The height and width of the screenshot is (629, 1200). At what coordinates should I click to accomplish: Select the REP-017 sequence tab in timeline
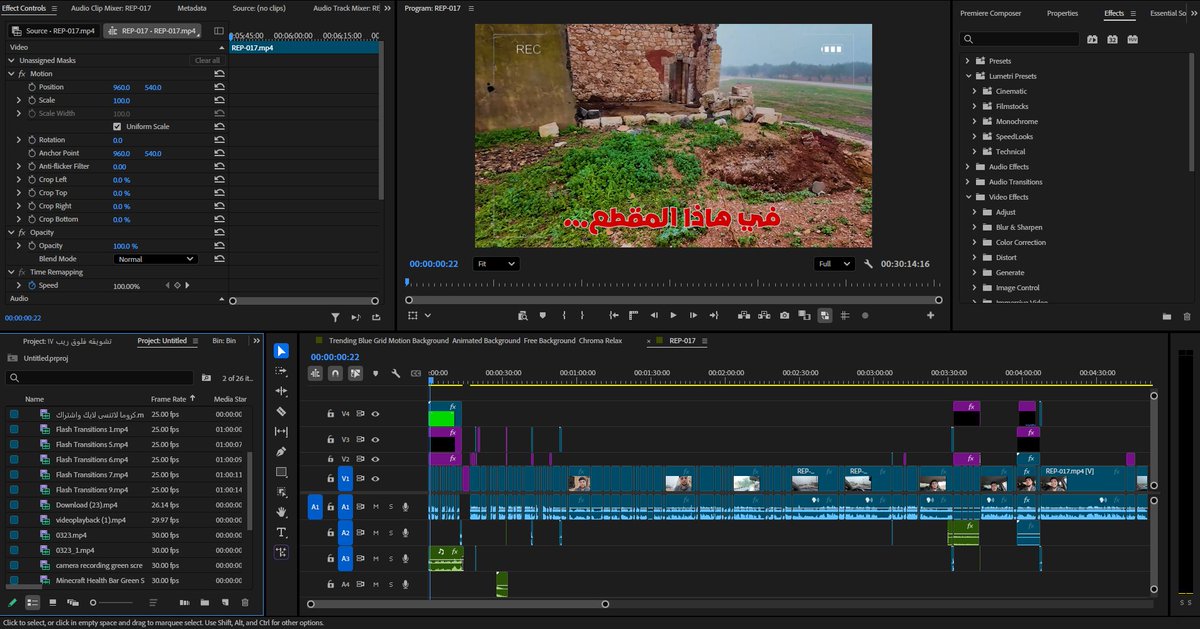click(x=682, y=341)
